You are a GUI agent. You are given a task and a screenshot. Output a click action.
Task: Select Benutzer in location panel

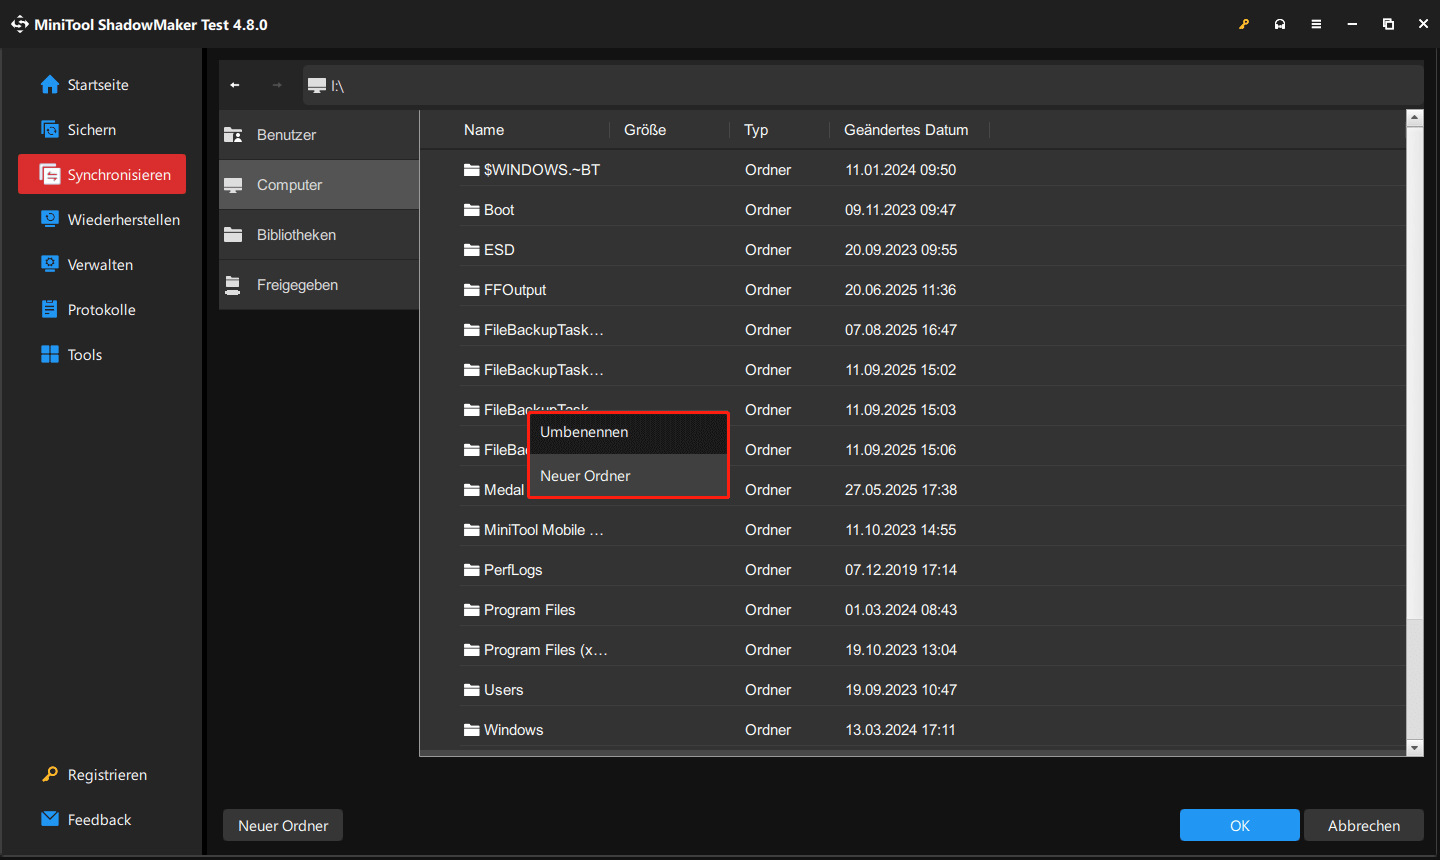(x=287, y=135)
